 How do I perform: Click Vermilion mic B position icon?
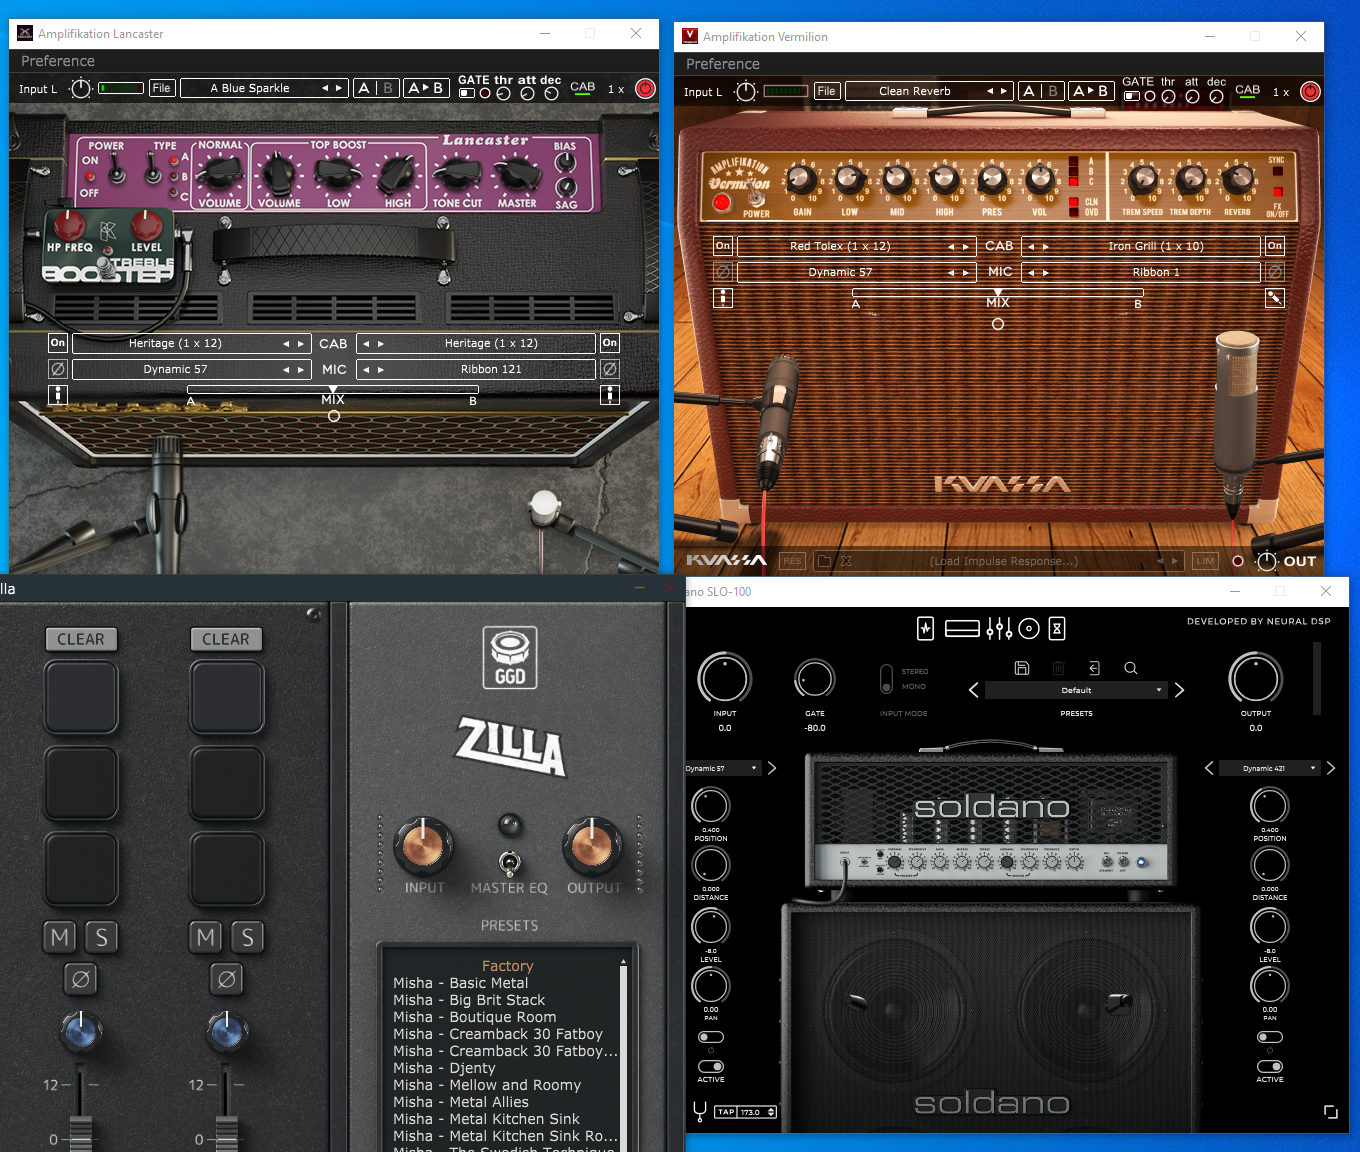pyautogui.click(x=1274, y=298)
